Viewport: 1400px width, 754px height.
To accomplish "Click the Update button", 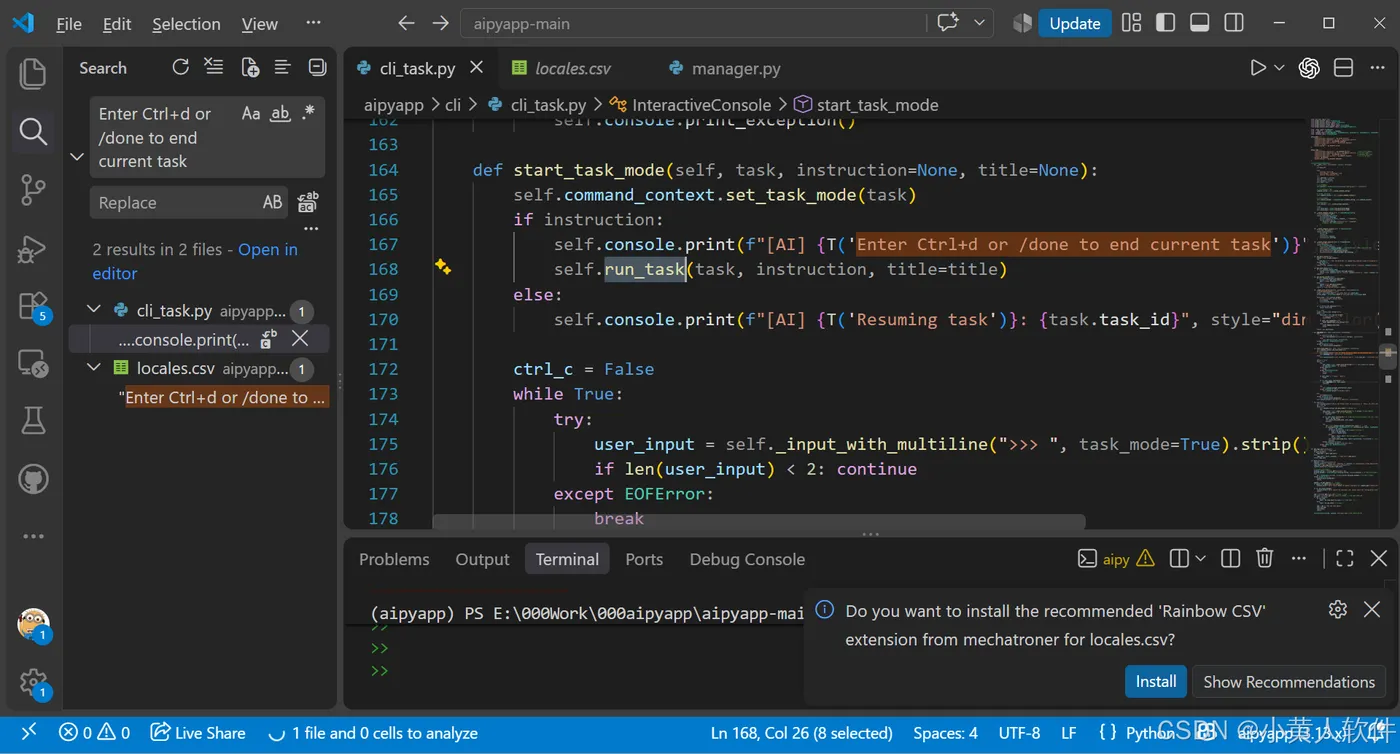I will pyautogui.click(x=1075, y=23).
